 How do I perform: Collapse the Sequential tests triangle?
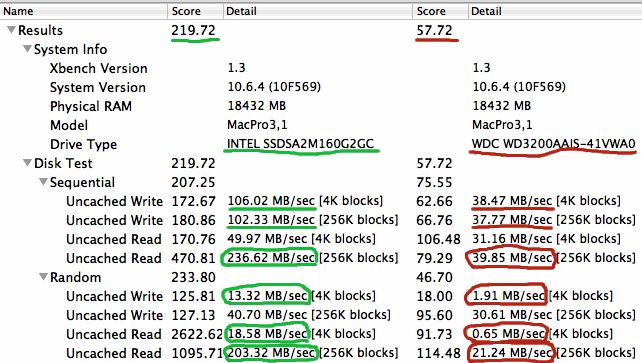point(43,182)
